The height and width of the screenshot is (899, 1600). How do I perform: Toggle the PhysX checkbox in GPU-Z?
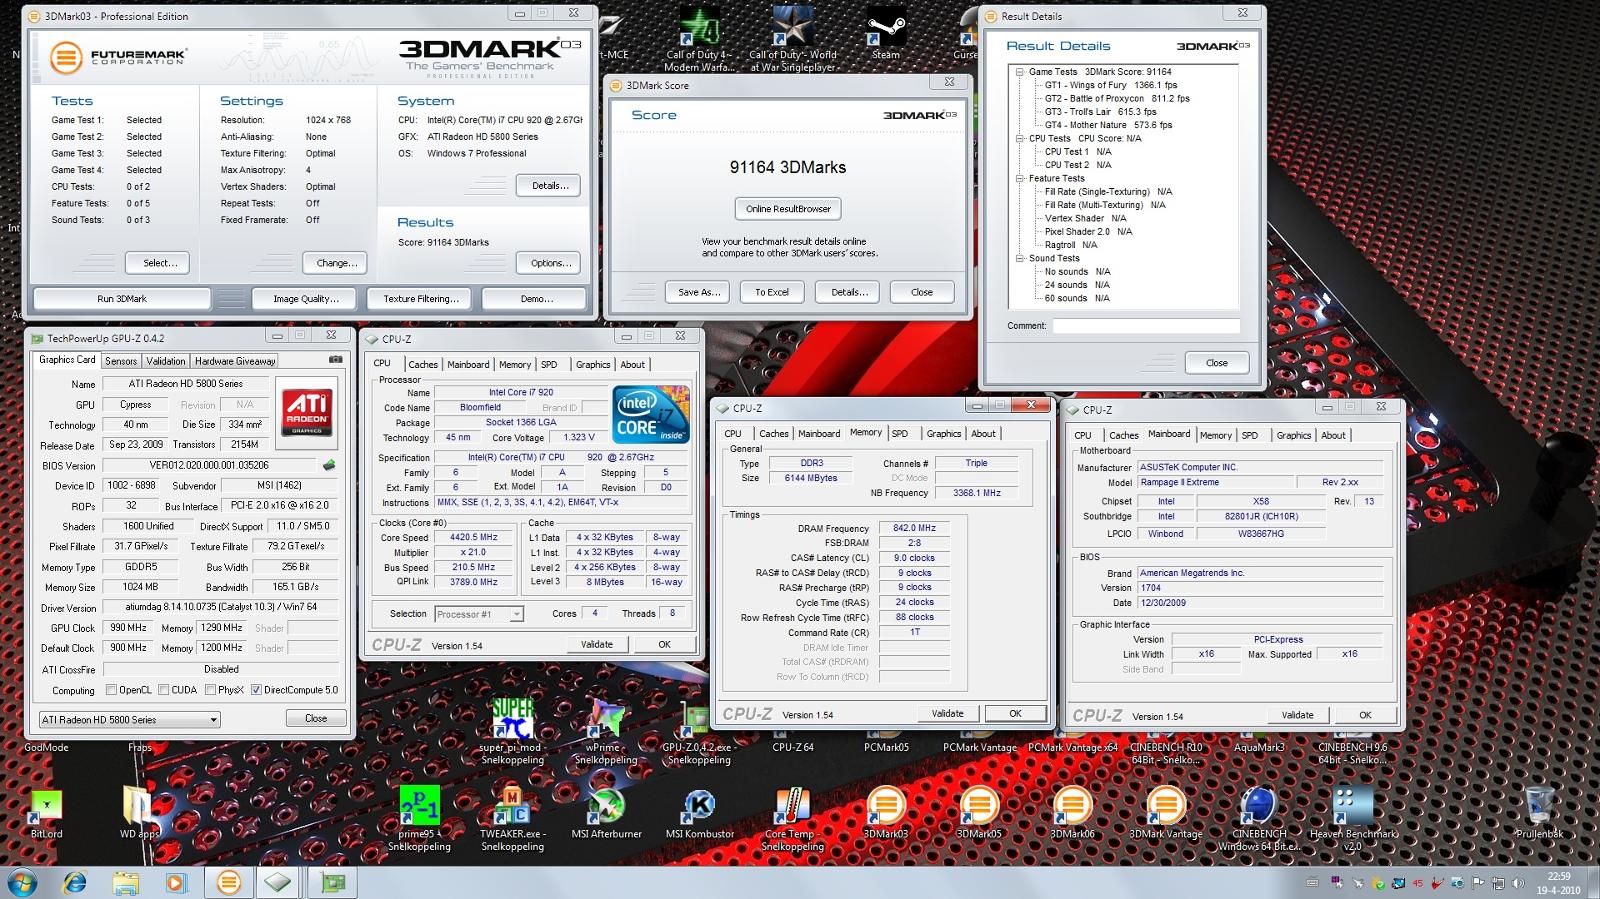[210, 690]
